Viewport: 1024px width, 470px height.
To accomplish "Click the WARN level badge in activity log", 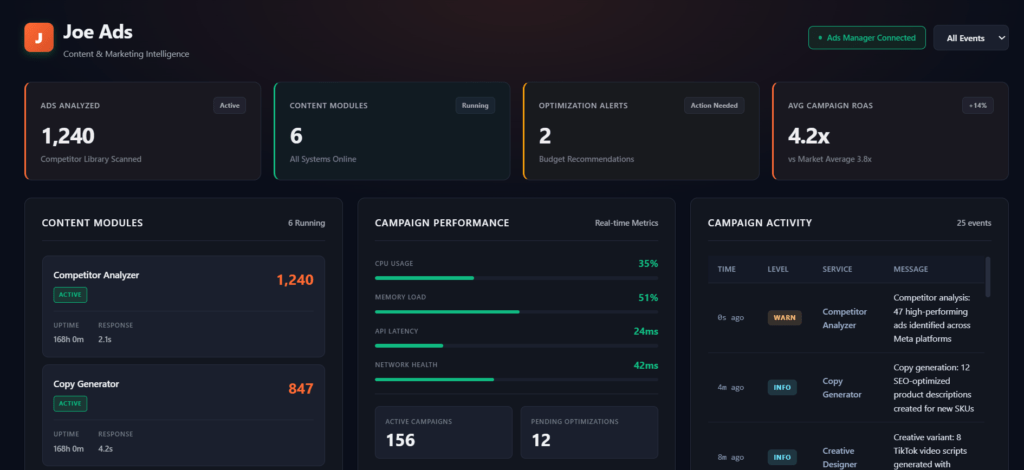I will click(784, 318).
